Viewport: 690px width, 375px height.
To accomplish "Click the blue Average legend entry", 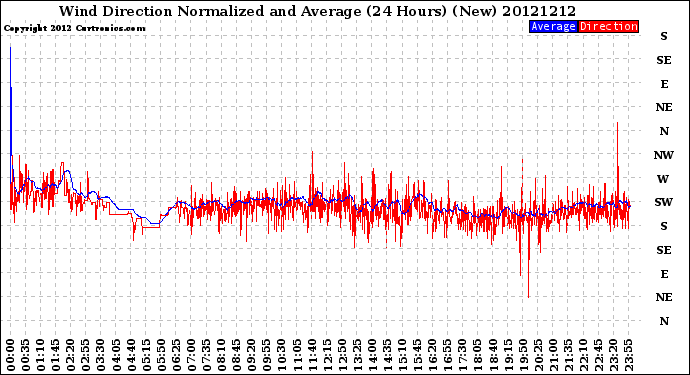I will pos(553,26).
